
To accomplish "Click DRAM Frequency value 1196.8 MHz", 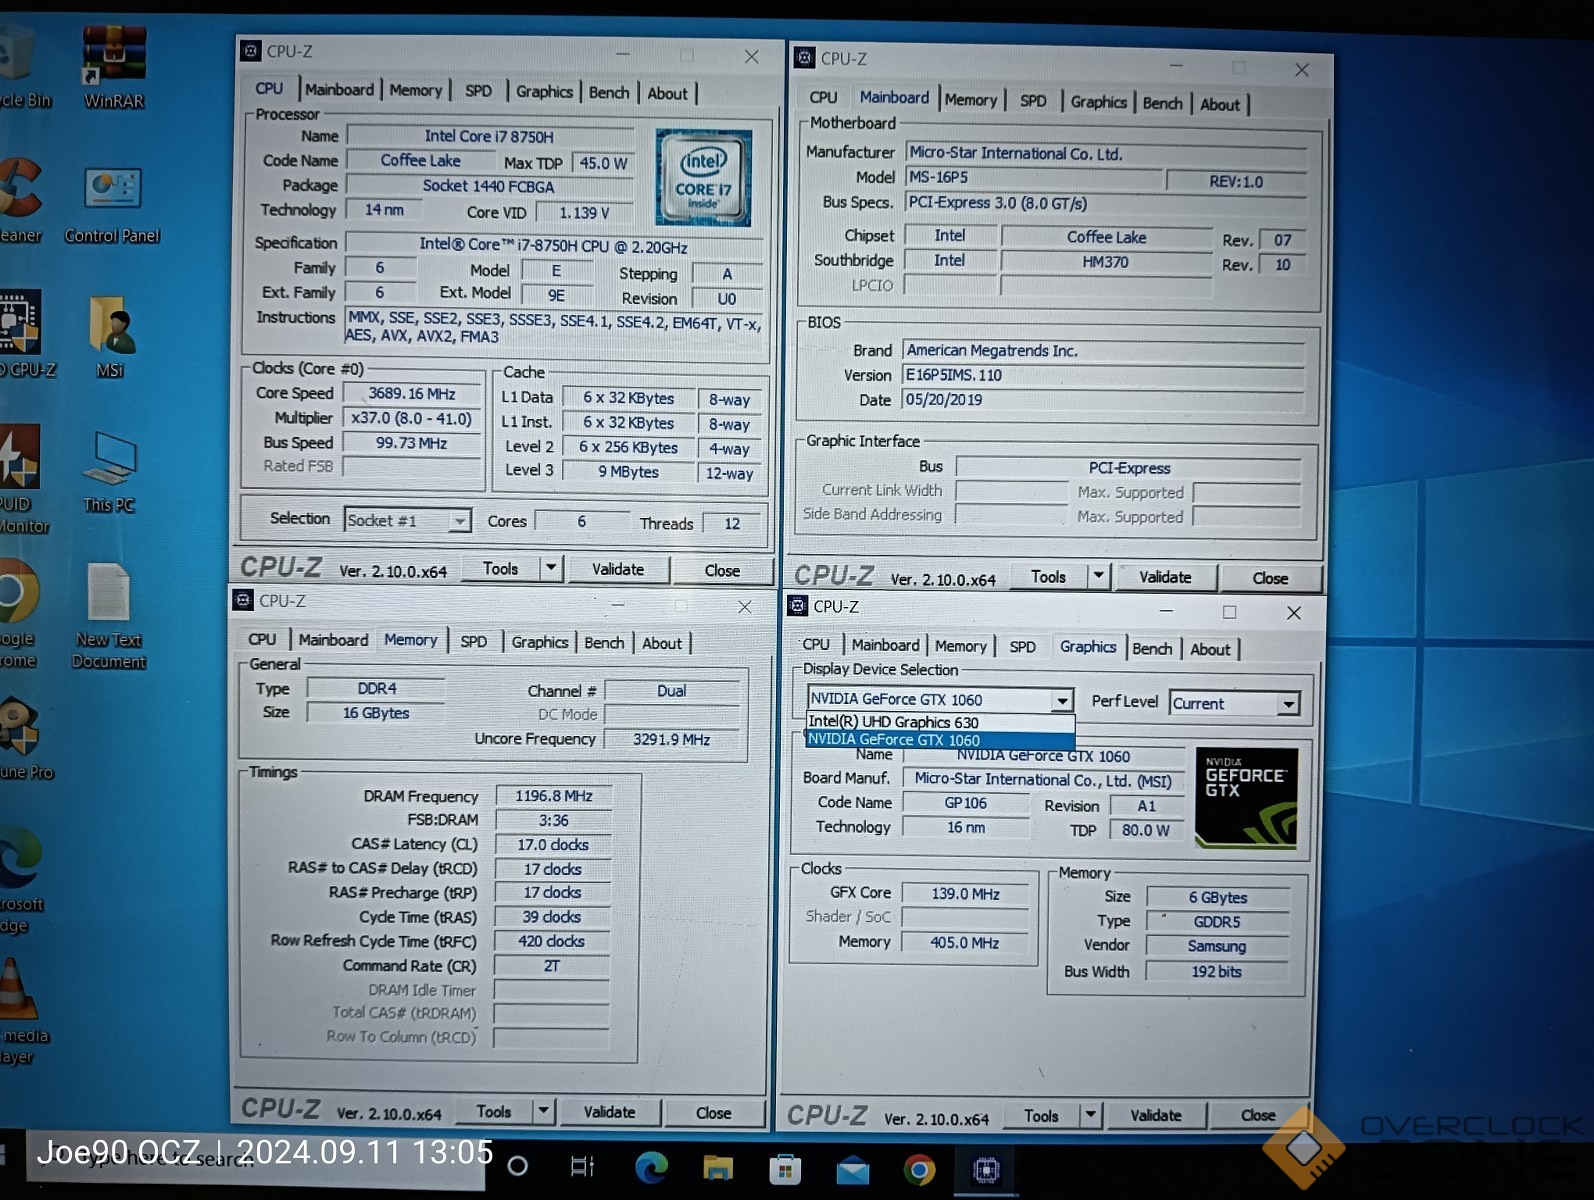I will click(x=554, y=796).
